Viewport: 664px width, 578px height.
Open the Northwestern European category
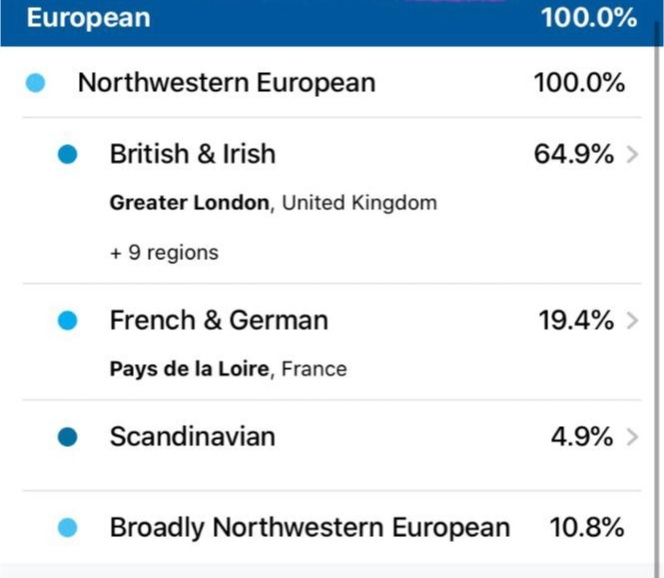(x=227, y=82)
